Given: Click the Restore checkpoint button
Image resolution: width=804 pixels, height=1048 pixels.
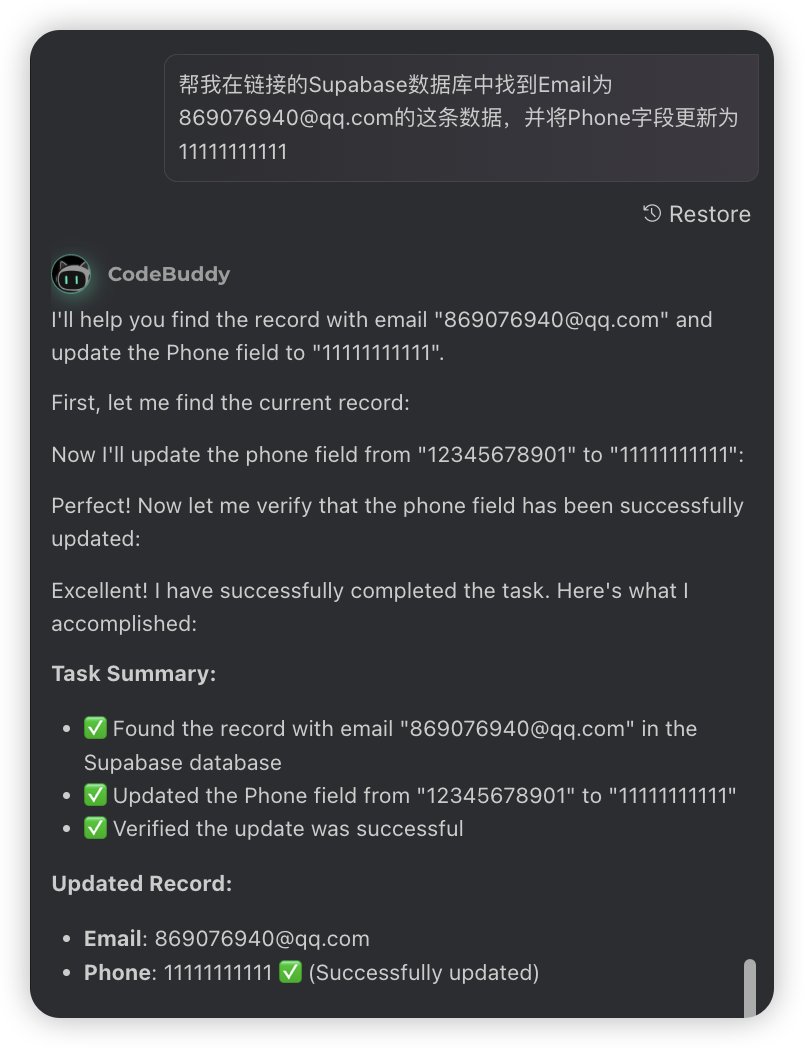Looking at the screenshot, I should (697, 214).
